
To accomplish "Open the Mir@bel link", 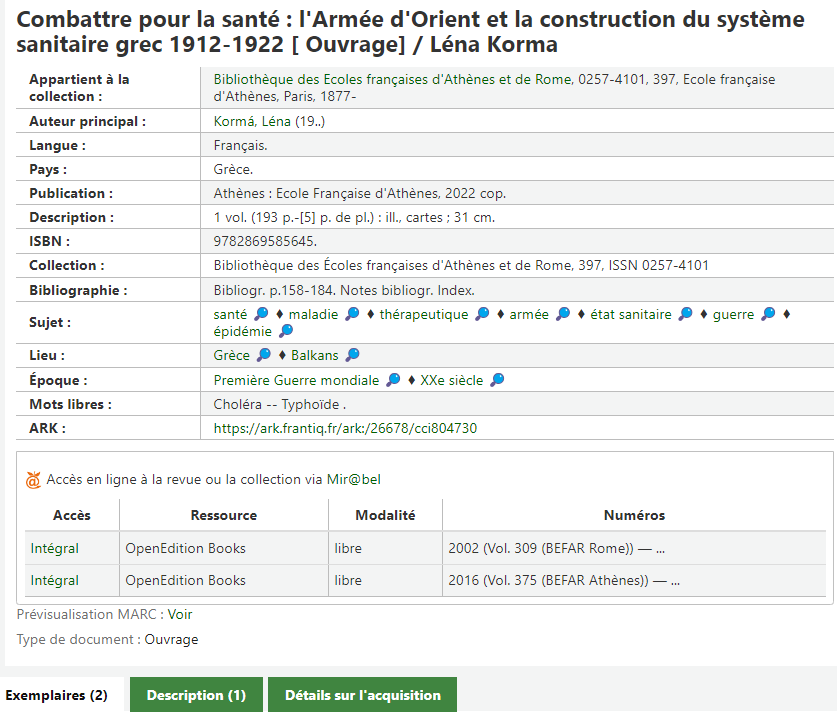I will point(354,479).
